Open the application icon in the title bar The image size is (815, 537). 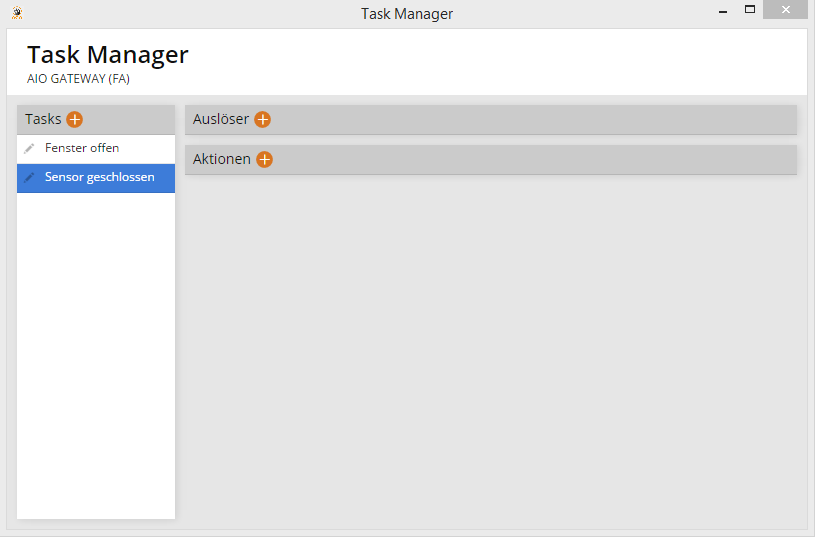point(16,13)
